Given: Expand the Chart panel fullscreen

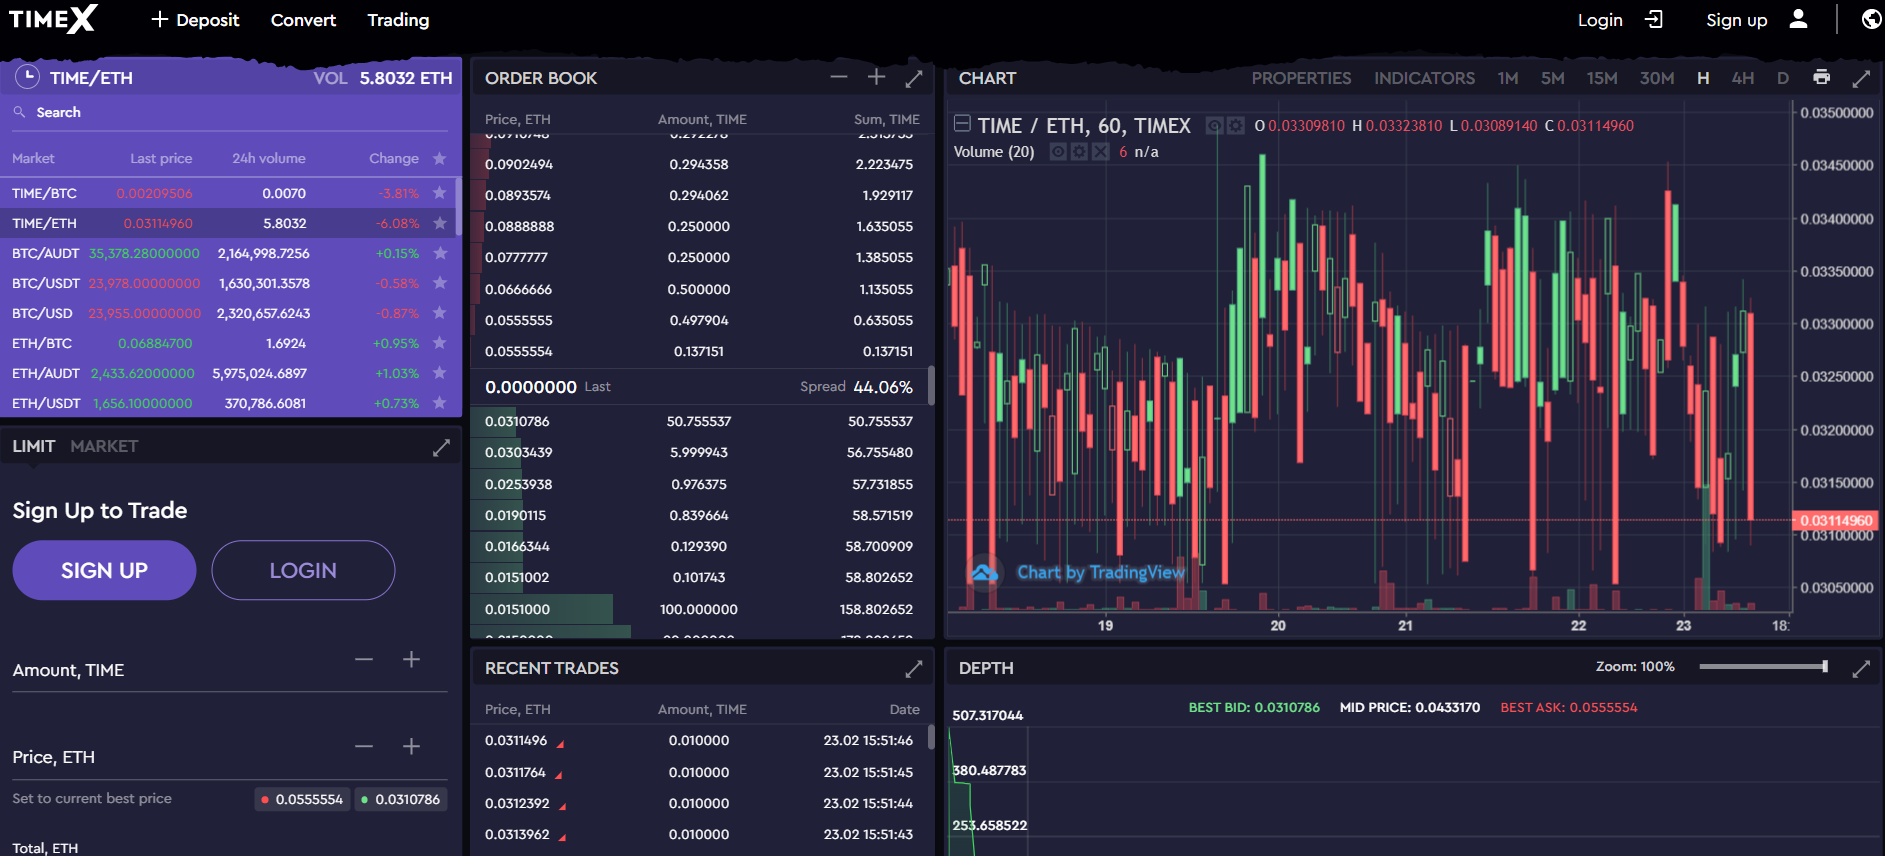Looking at the screenshot, I should (x=1861, y=77).
